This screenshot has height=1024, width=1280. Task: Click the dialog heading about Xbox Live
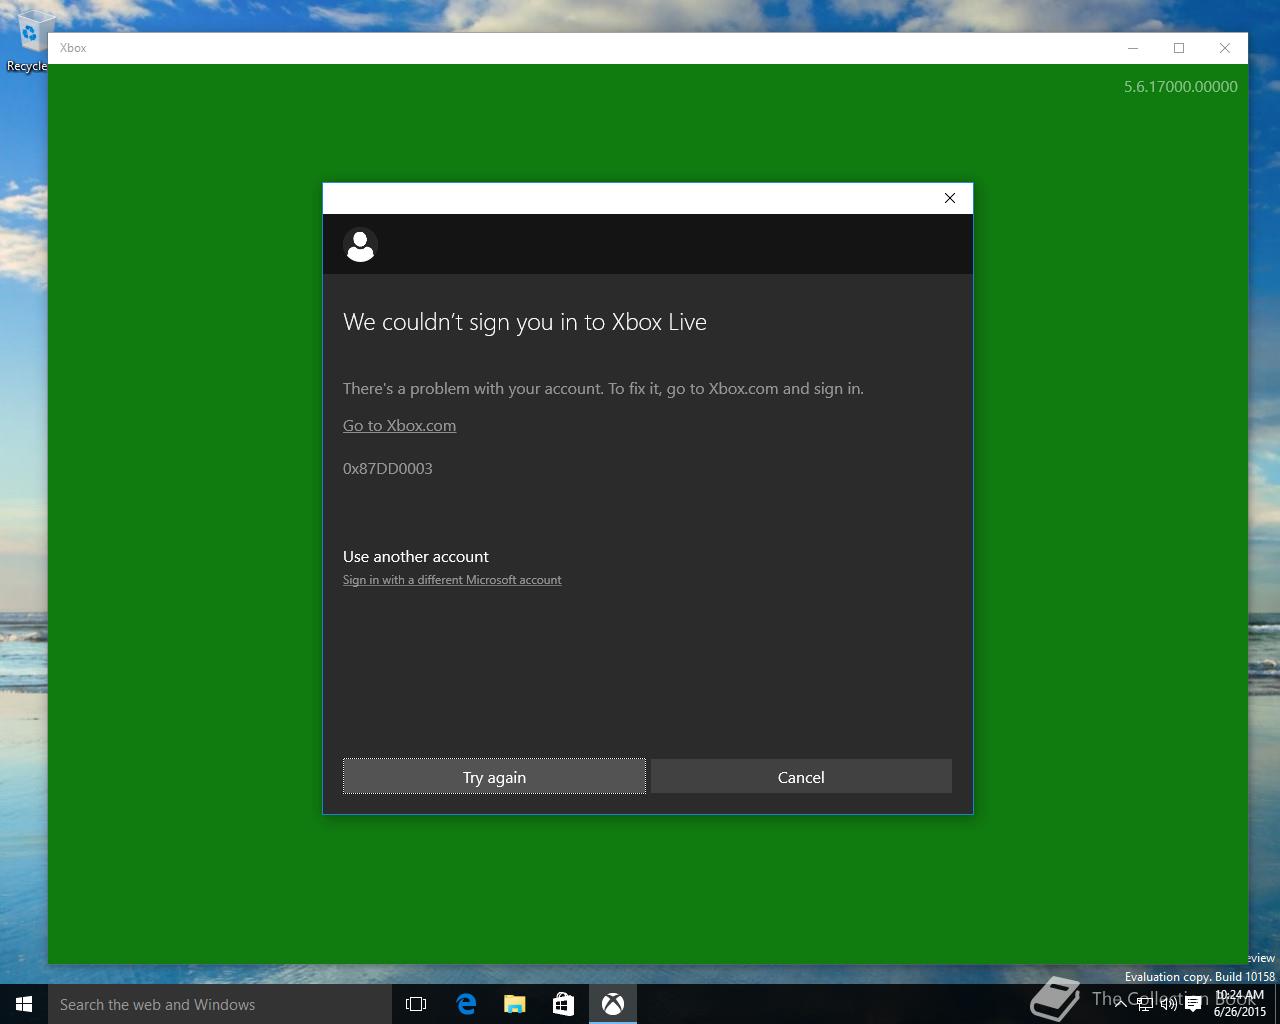[525, 322]
